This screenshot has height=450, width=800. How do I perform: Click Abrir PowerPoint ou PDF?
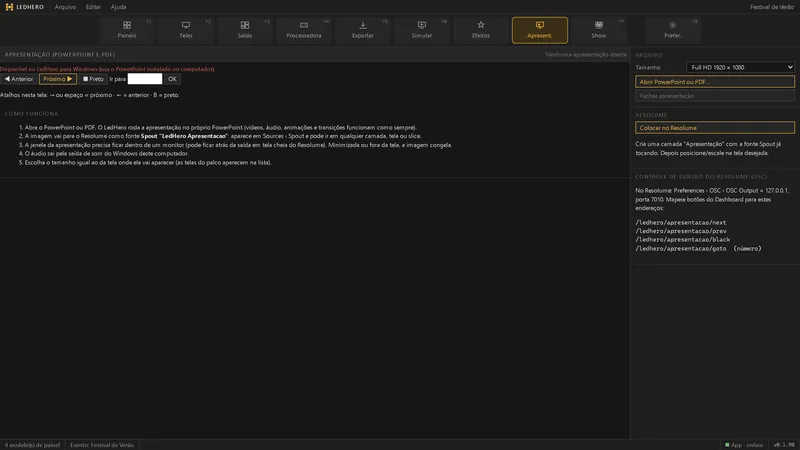[715, 82]
